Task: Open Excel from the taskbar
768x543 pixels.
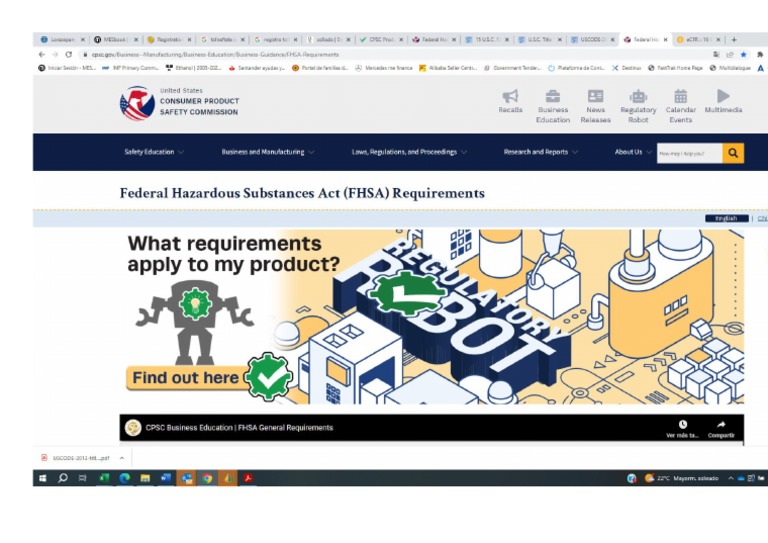Action: tap(104, 478)
